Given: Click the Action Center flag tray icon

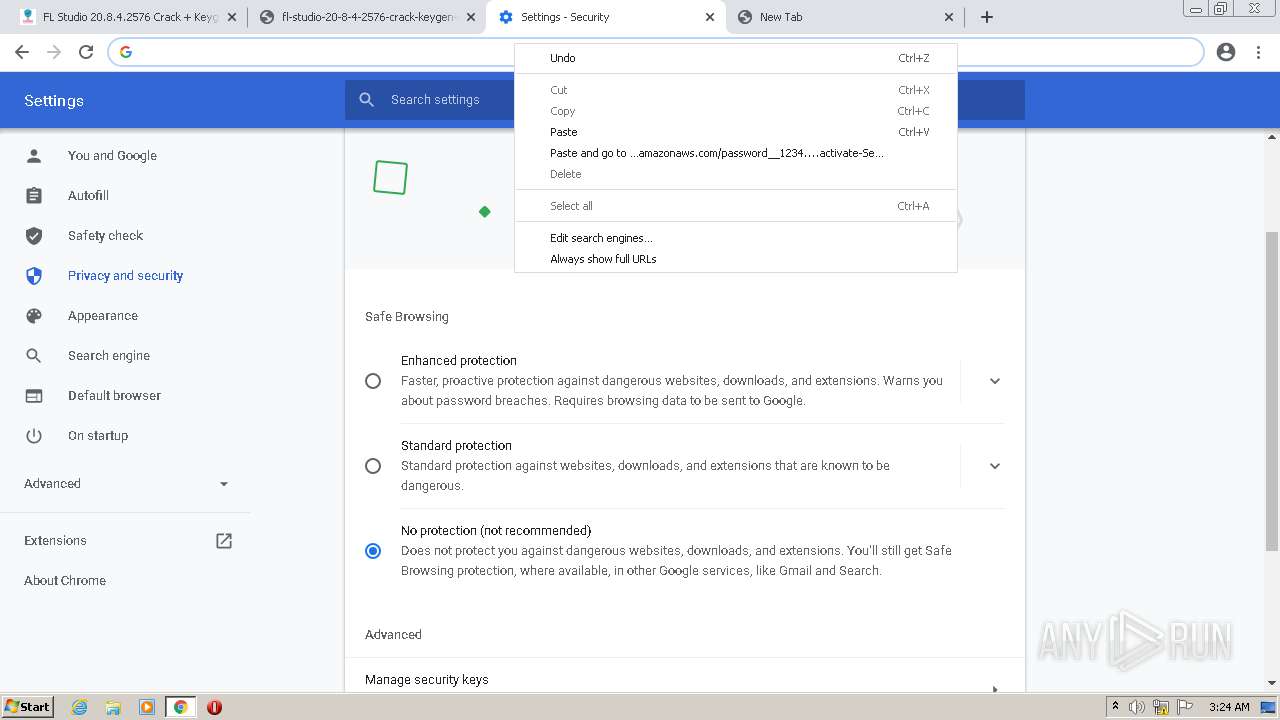Looking at the screenshot, I should click(1184, 707).
